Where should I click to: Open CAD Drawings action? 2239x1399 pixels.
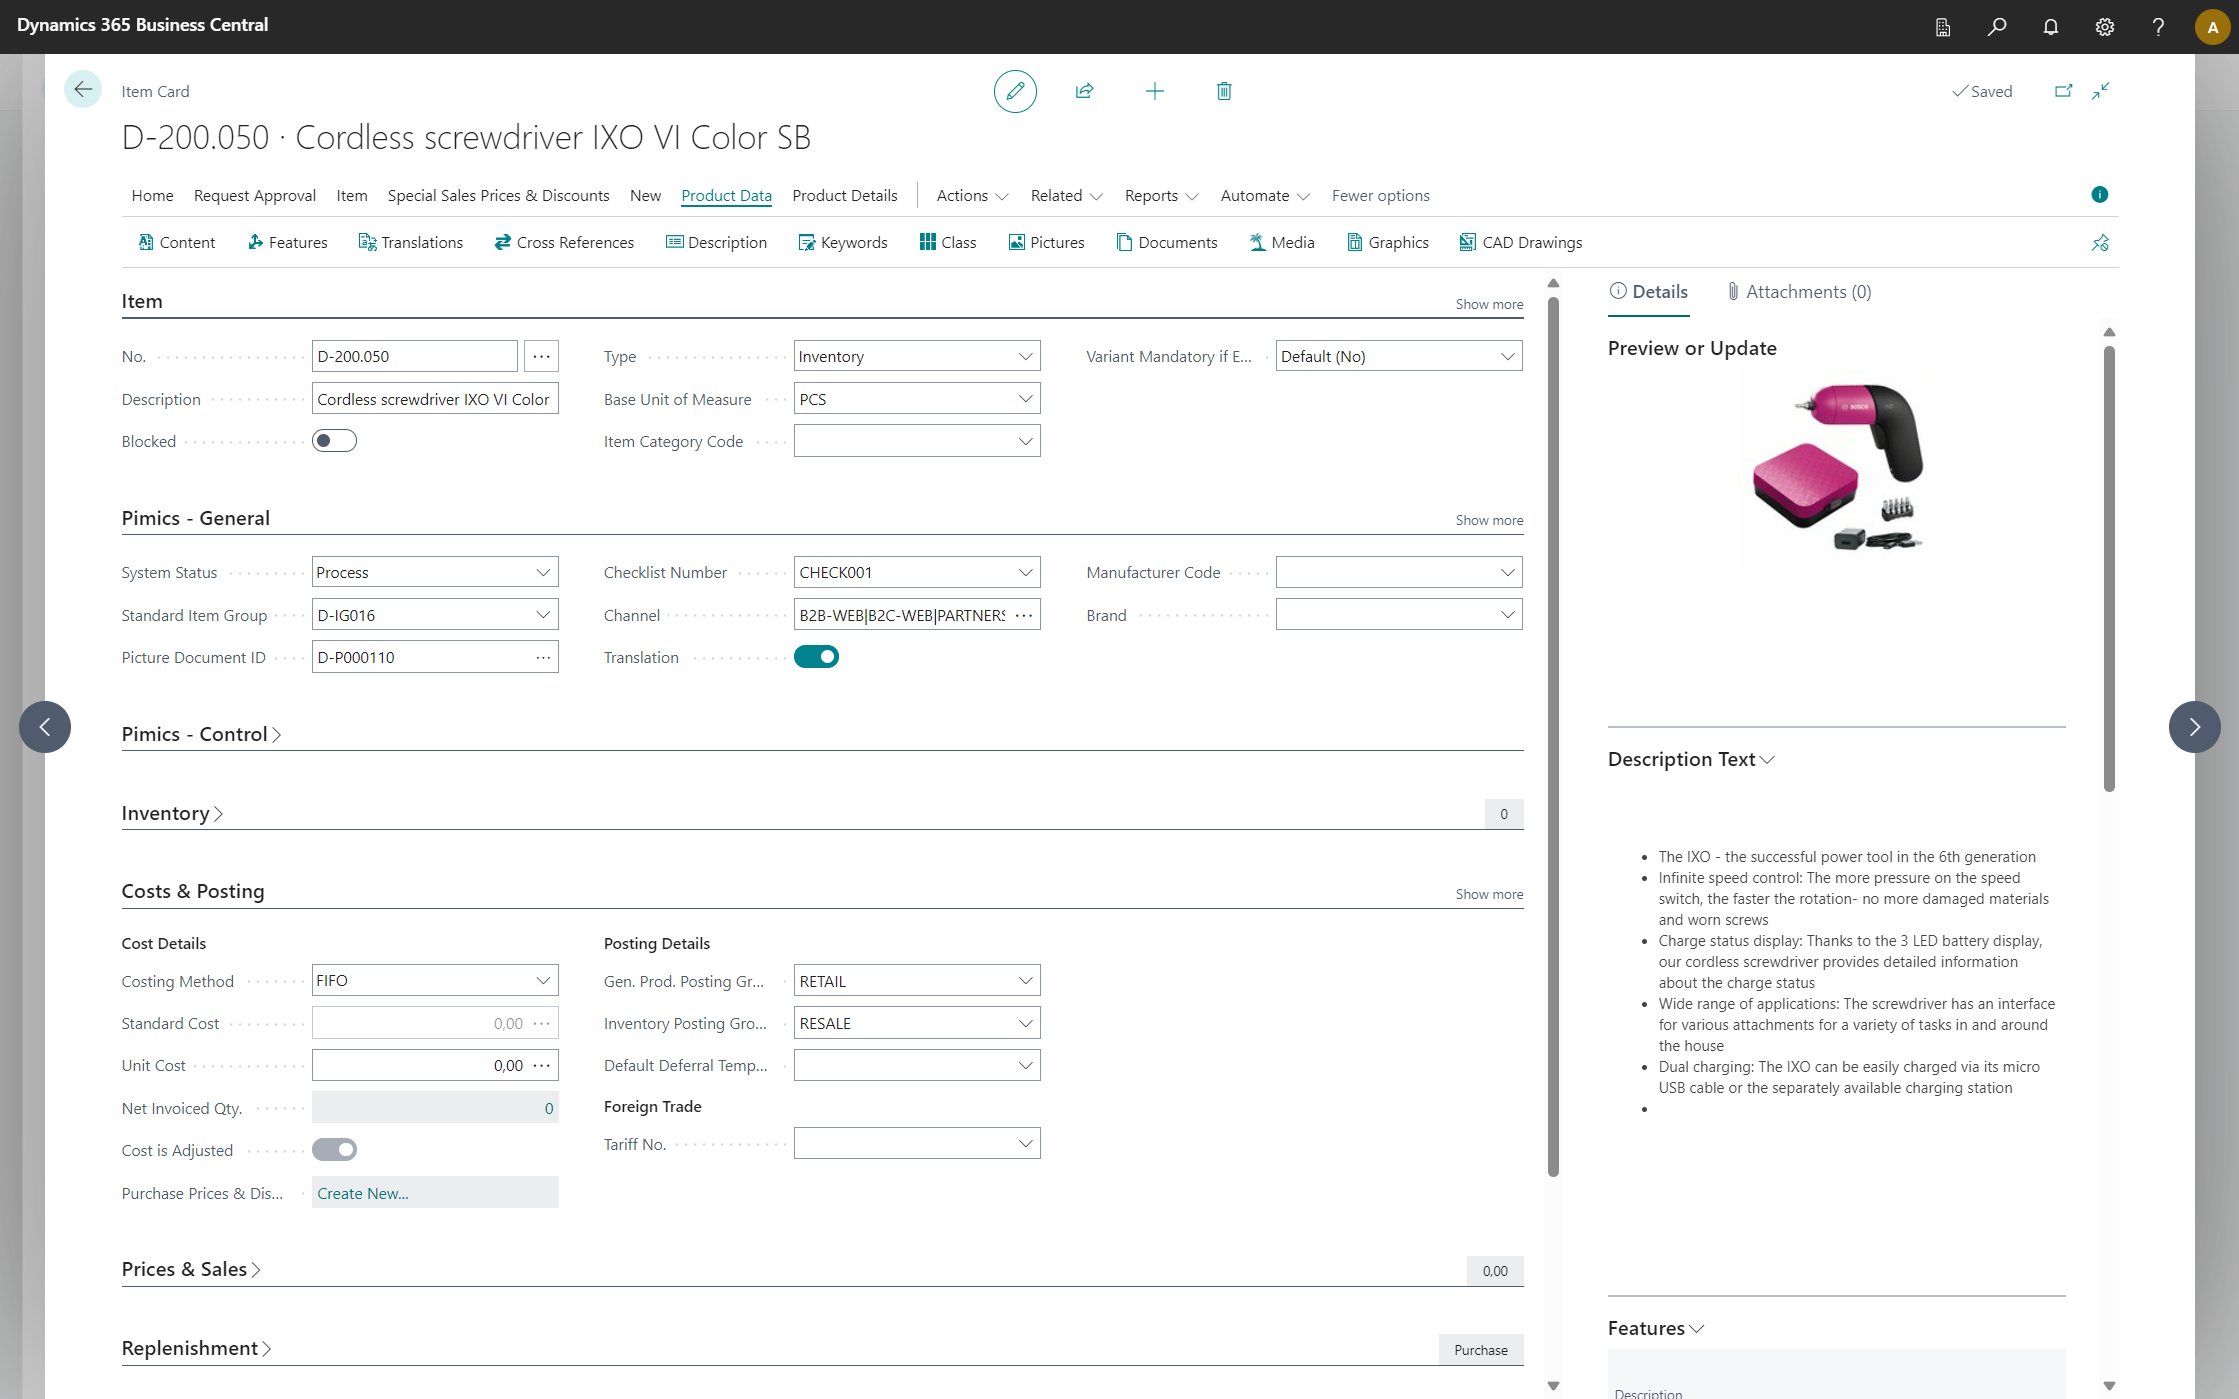click(1520, 242)
